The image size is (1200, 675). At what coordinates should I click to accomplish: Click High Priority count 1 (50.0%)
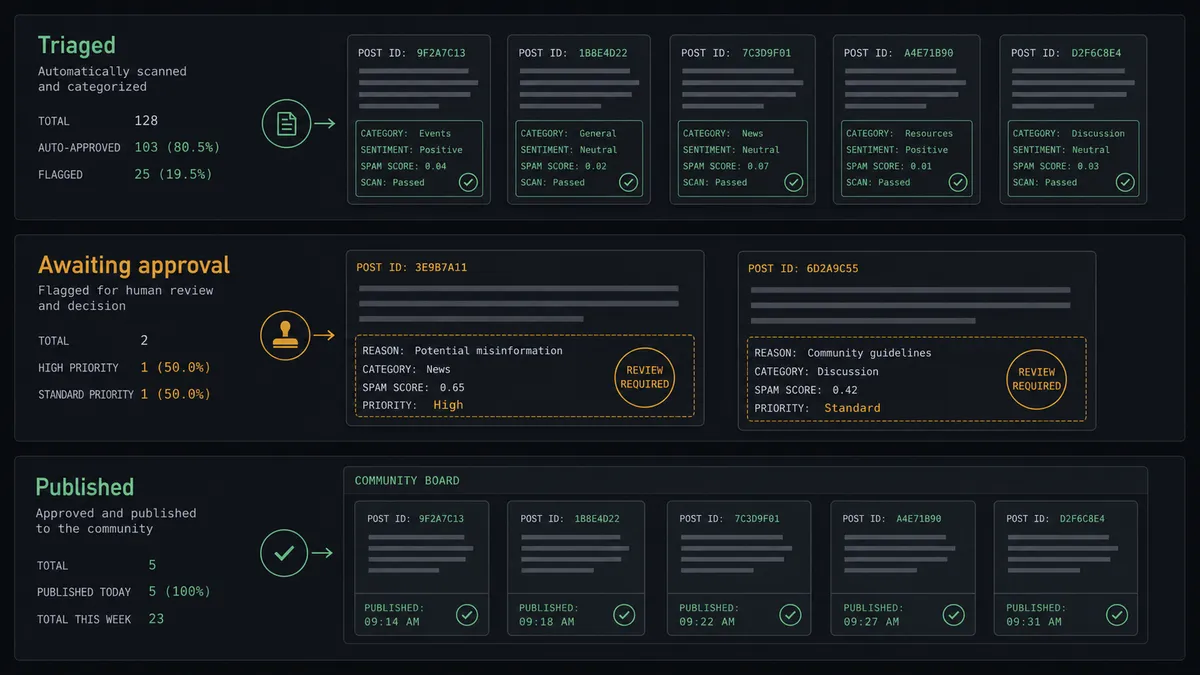[x=175, y=367]
